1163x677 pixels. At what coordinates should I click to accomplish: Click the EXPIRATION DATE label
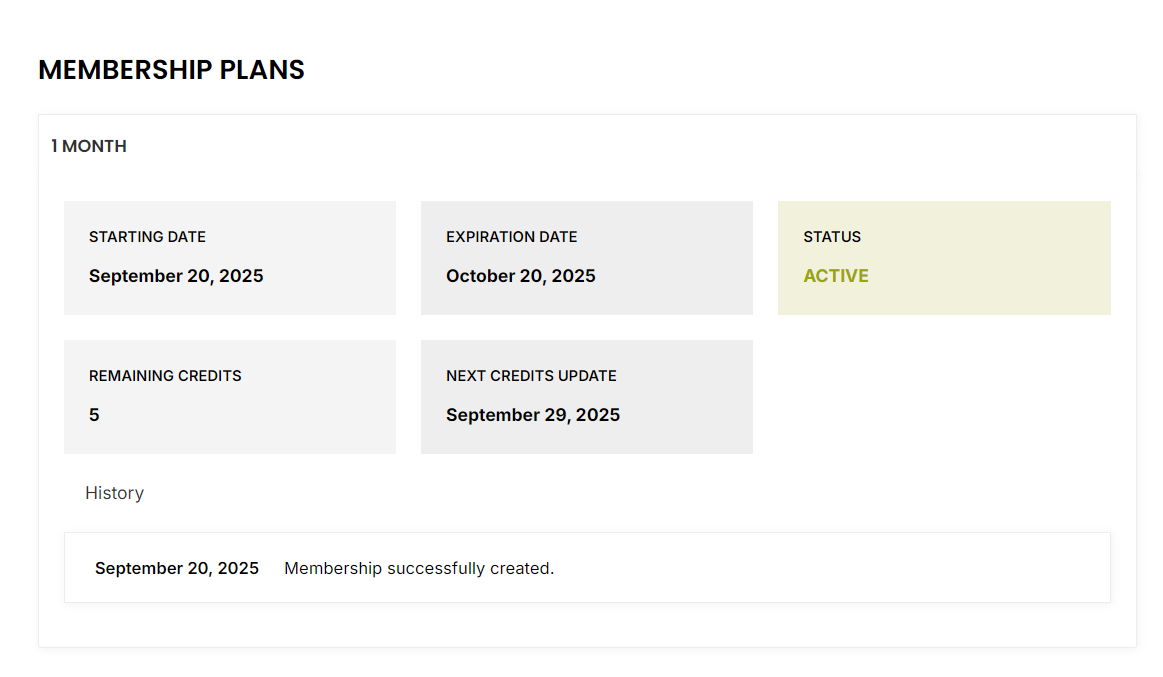pyautogui.click(x=511, y=237)
